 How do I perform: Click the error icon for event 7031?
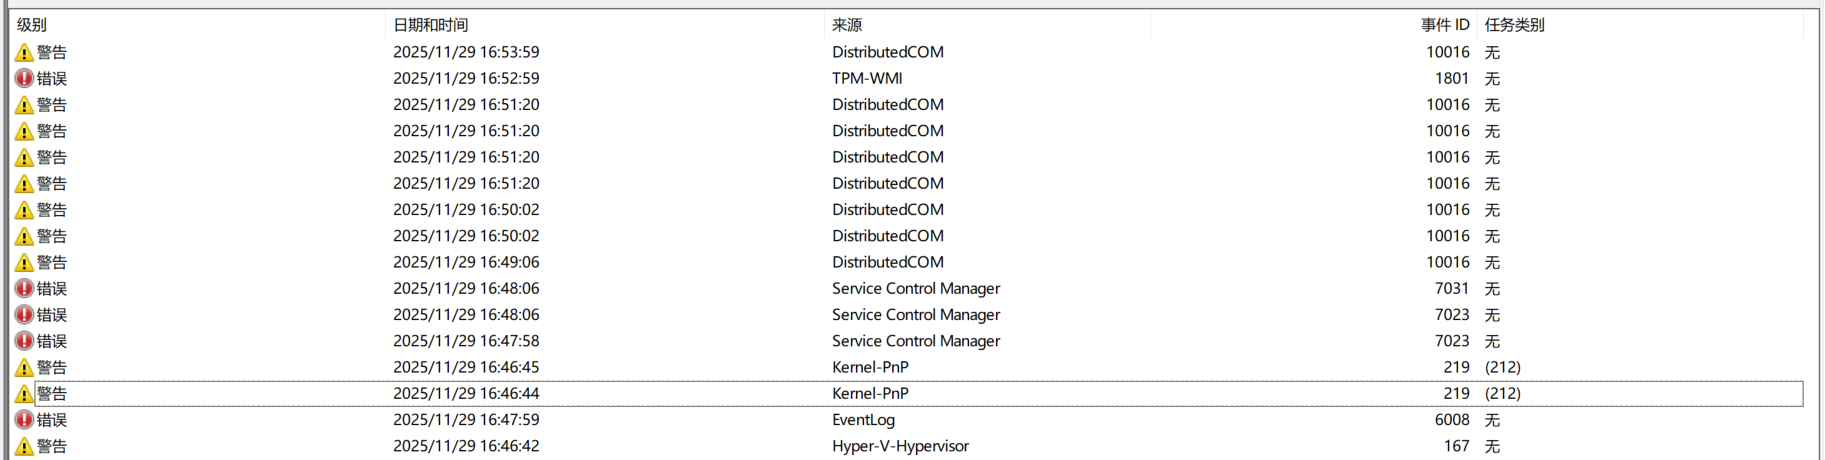coord(24,288)
